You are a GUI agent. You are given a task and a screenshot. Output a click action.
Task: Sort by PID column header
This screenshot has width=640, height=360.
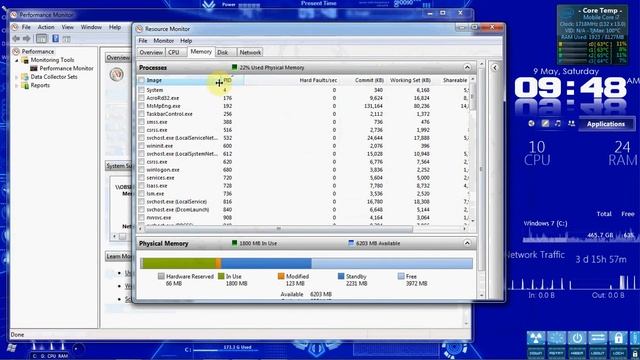pyautogui.click(x=227, y=80)
